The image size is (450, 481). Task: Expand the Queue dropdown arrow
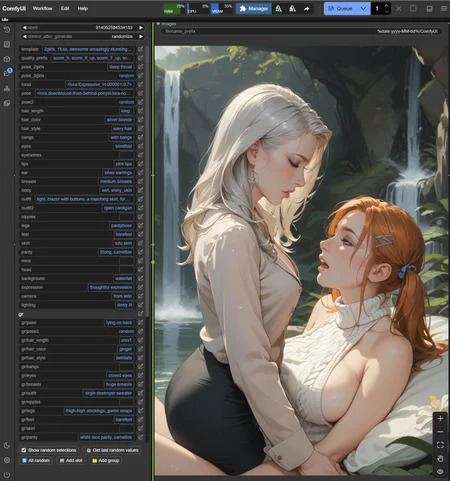click(x=363, y=9)
